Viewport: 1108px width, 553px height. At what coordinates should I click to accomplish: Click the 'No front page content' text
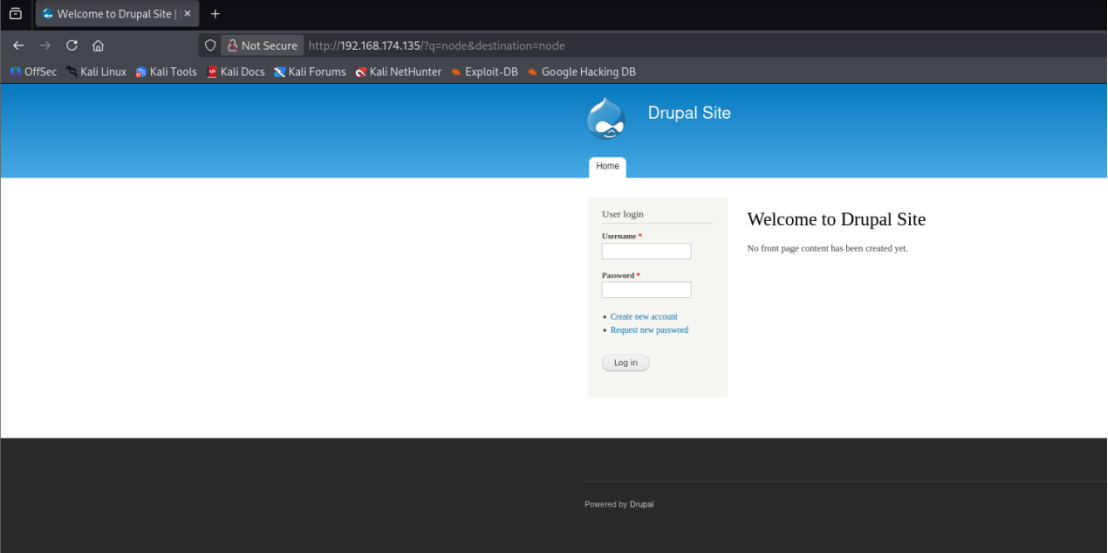[827, 249]
